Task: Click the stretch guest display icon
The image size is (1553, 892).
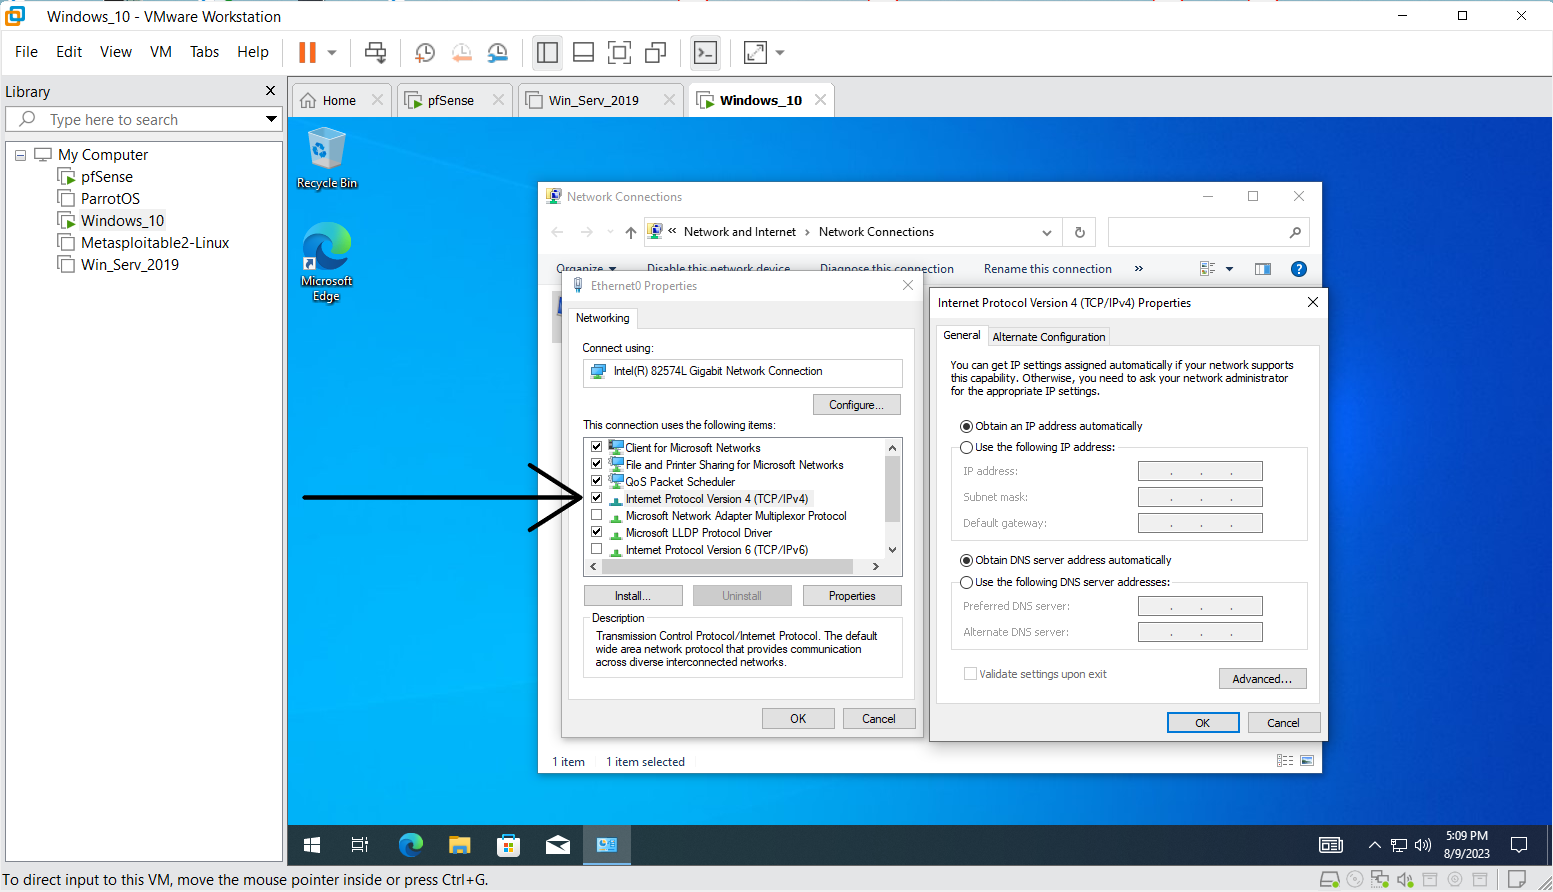Action: [x=756, y=52]
